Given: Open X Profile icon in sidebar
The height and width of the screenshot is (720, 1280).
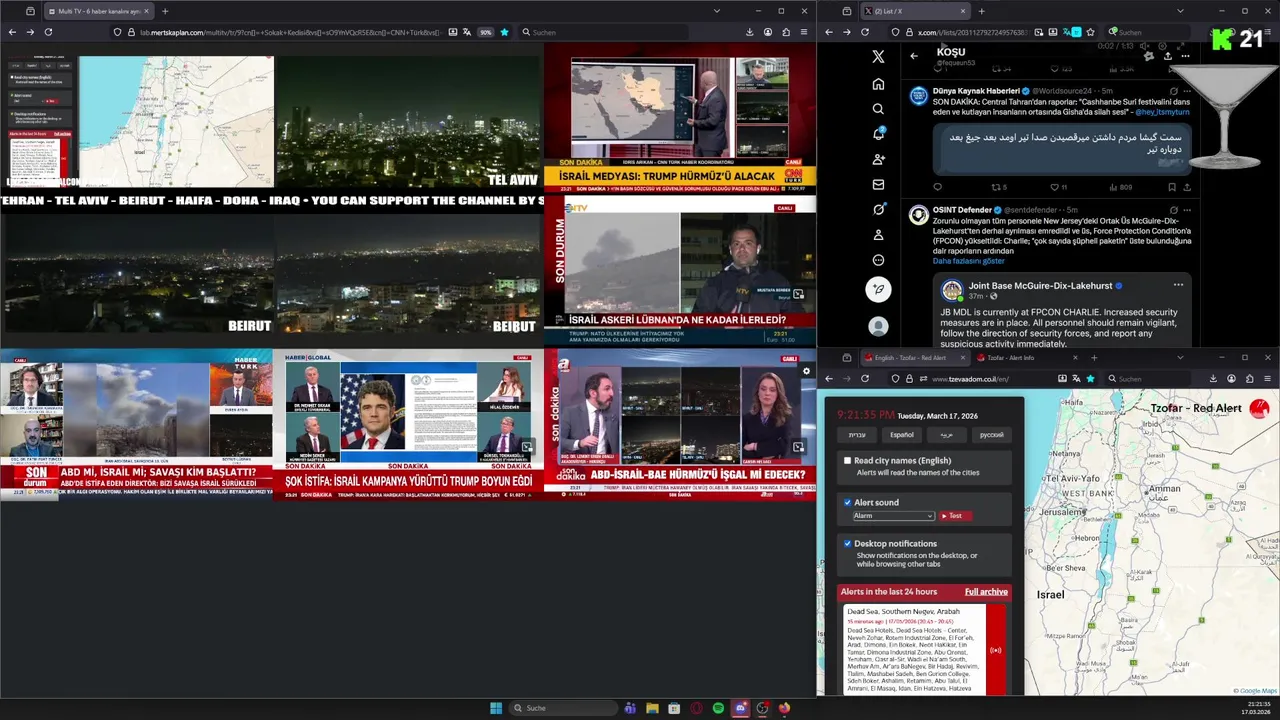Looking at the screenshot, I should coord(878,235).
